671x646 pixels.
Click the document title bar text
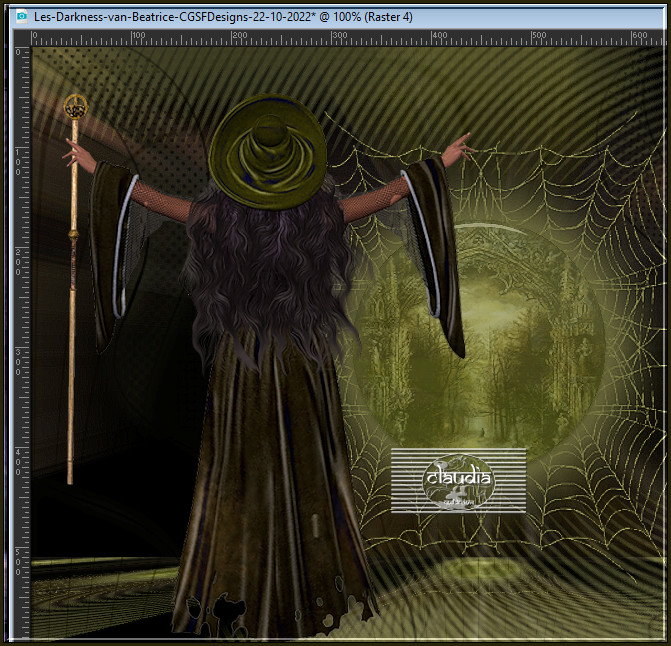pos(223,17)
